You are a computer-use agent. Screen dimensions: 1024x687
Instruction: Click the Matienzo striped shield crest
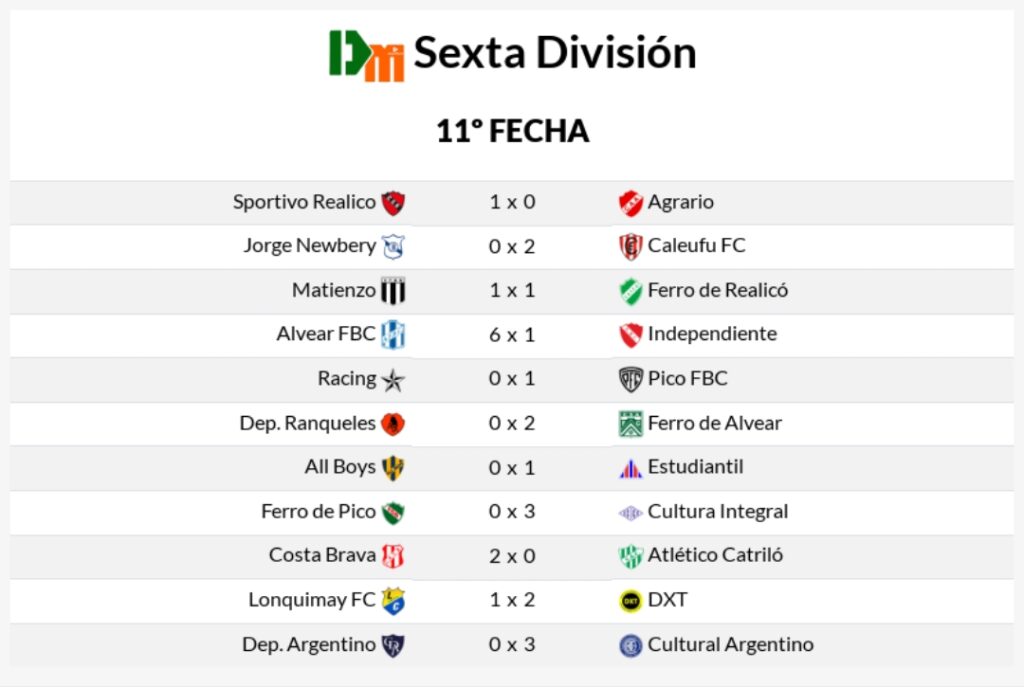tap(393, 291)
